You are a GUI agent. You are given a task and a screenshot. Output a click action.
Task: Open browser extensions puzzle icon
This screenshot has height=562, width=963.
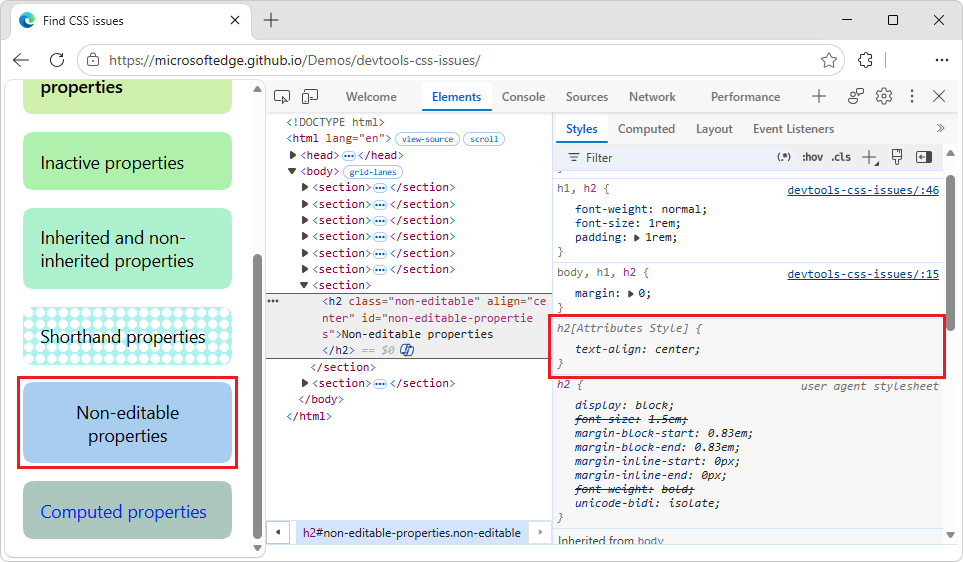coord(865,60)
